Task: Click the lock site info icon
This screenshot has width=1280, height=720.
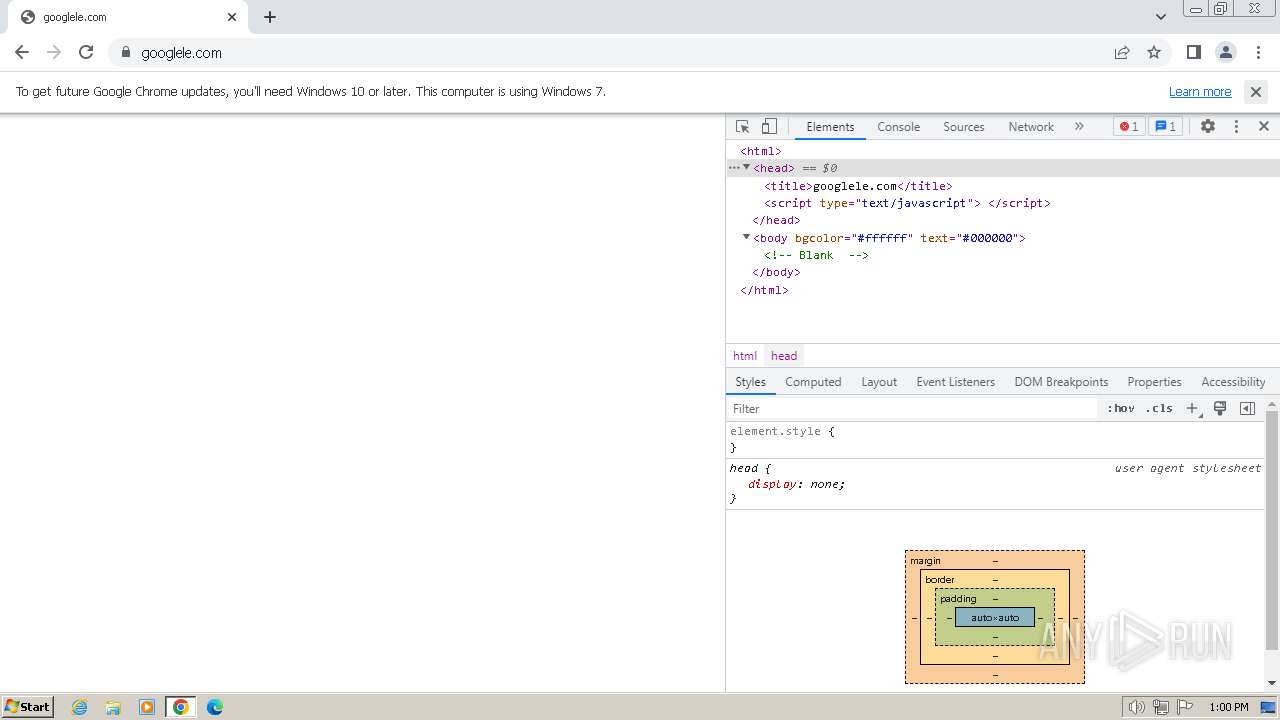Action: [126, 53]
